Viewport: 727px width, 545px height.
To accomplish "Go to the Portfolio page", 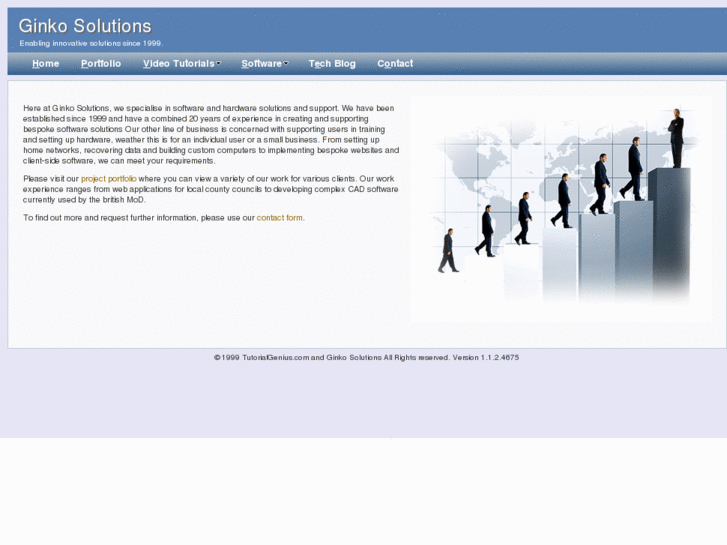I will 101,64.
